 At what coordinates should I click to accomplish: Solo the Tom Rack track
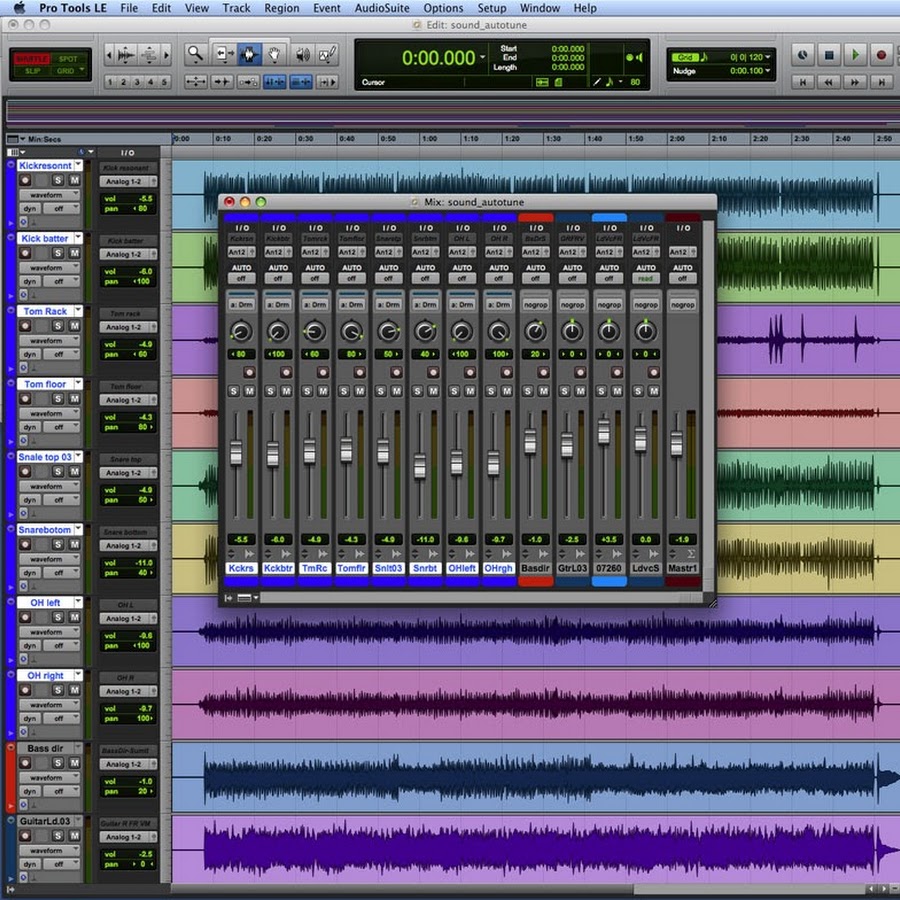coord(58,326)
